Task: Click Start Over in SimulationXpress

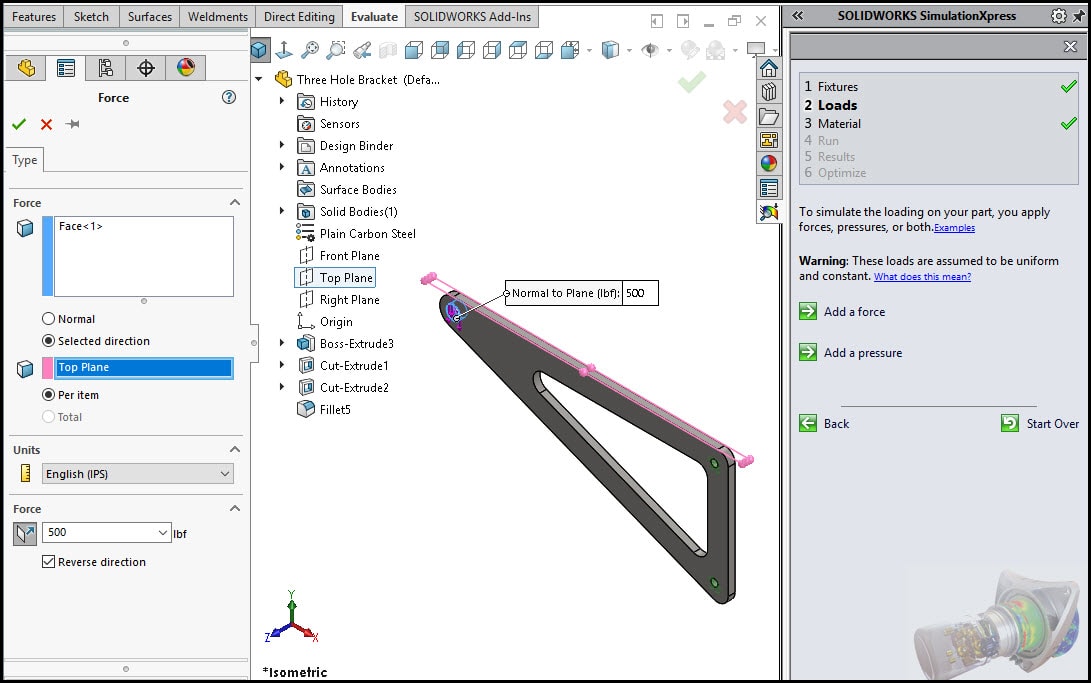Action: point(1040,424)
